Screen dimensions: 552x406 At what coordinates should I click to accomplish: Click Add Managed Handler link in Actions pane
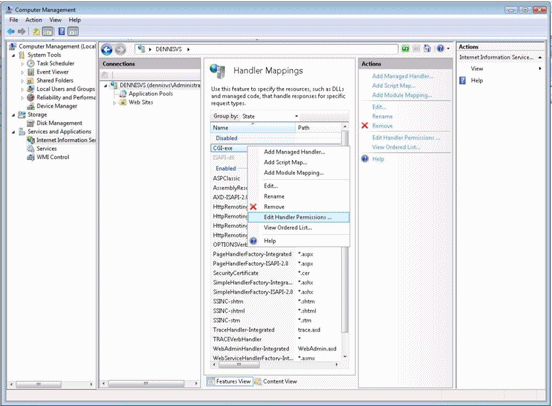pyautogui.click(x=402, y=76)
